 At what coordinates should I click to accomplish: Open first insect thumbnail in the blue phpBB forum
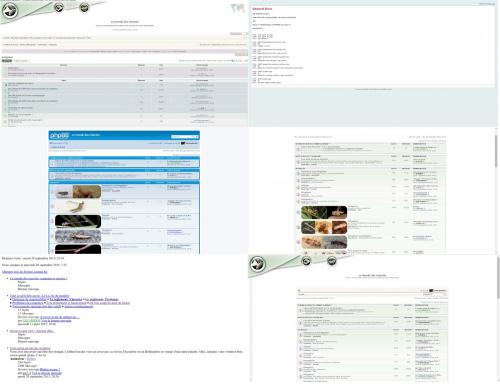[x=78, y=192]
